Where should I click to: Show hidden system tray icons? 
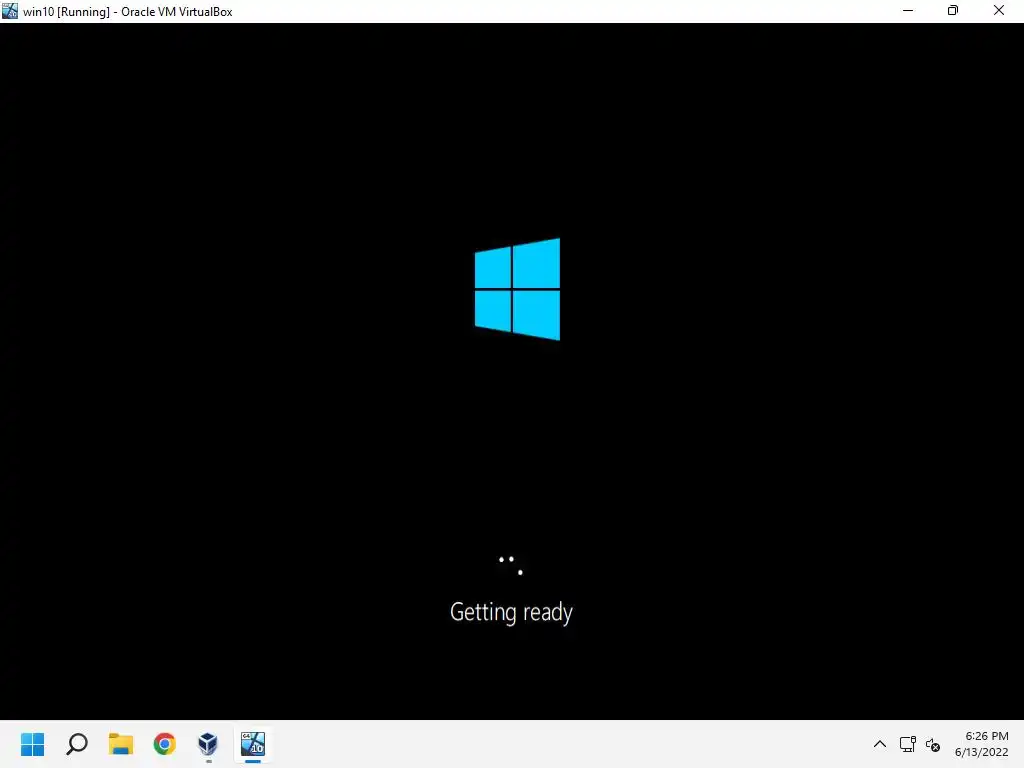(x=880, y=744)
